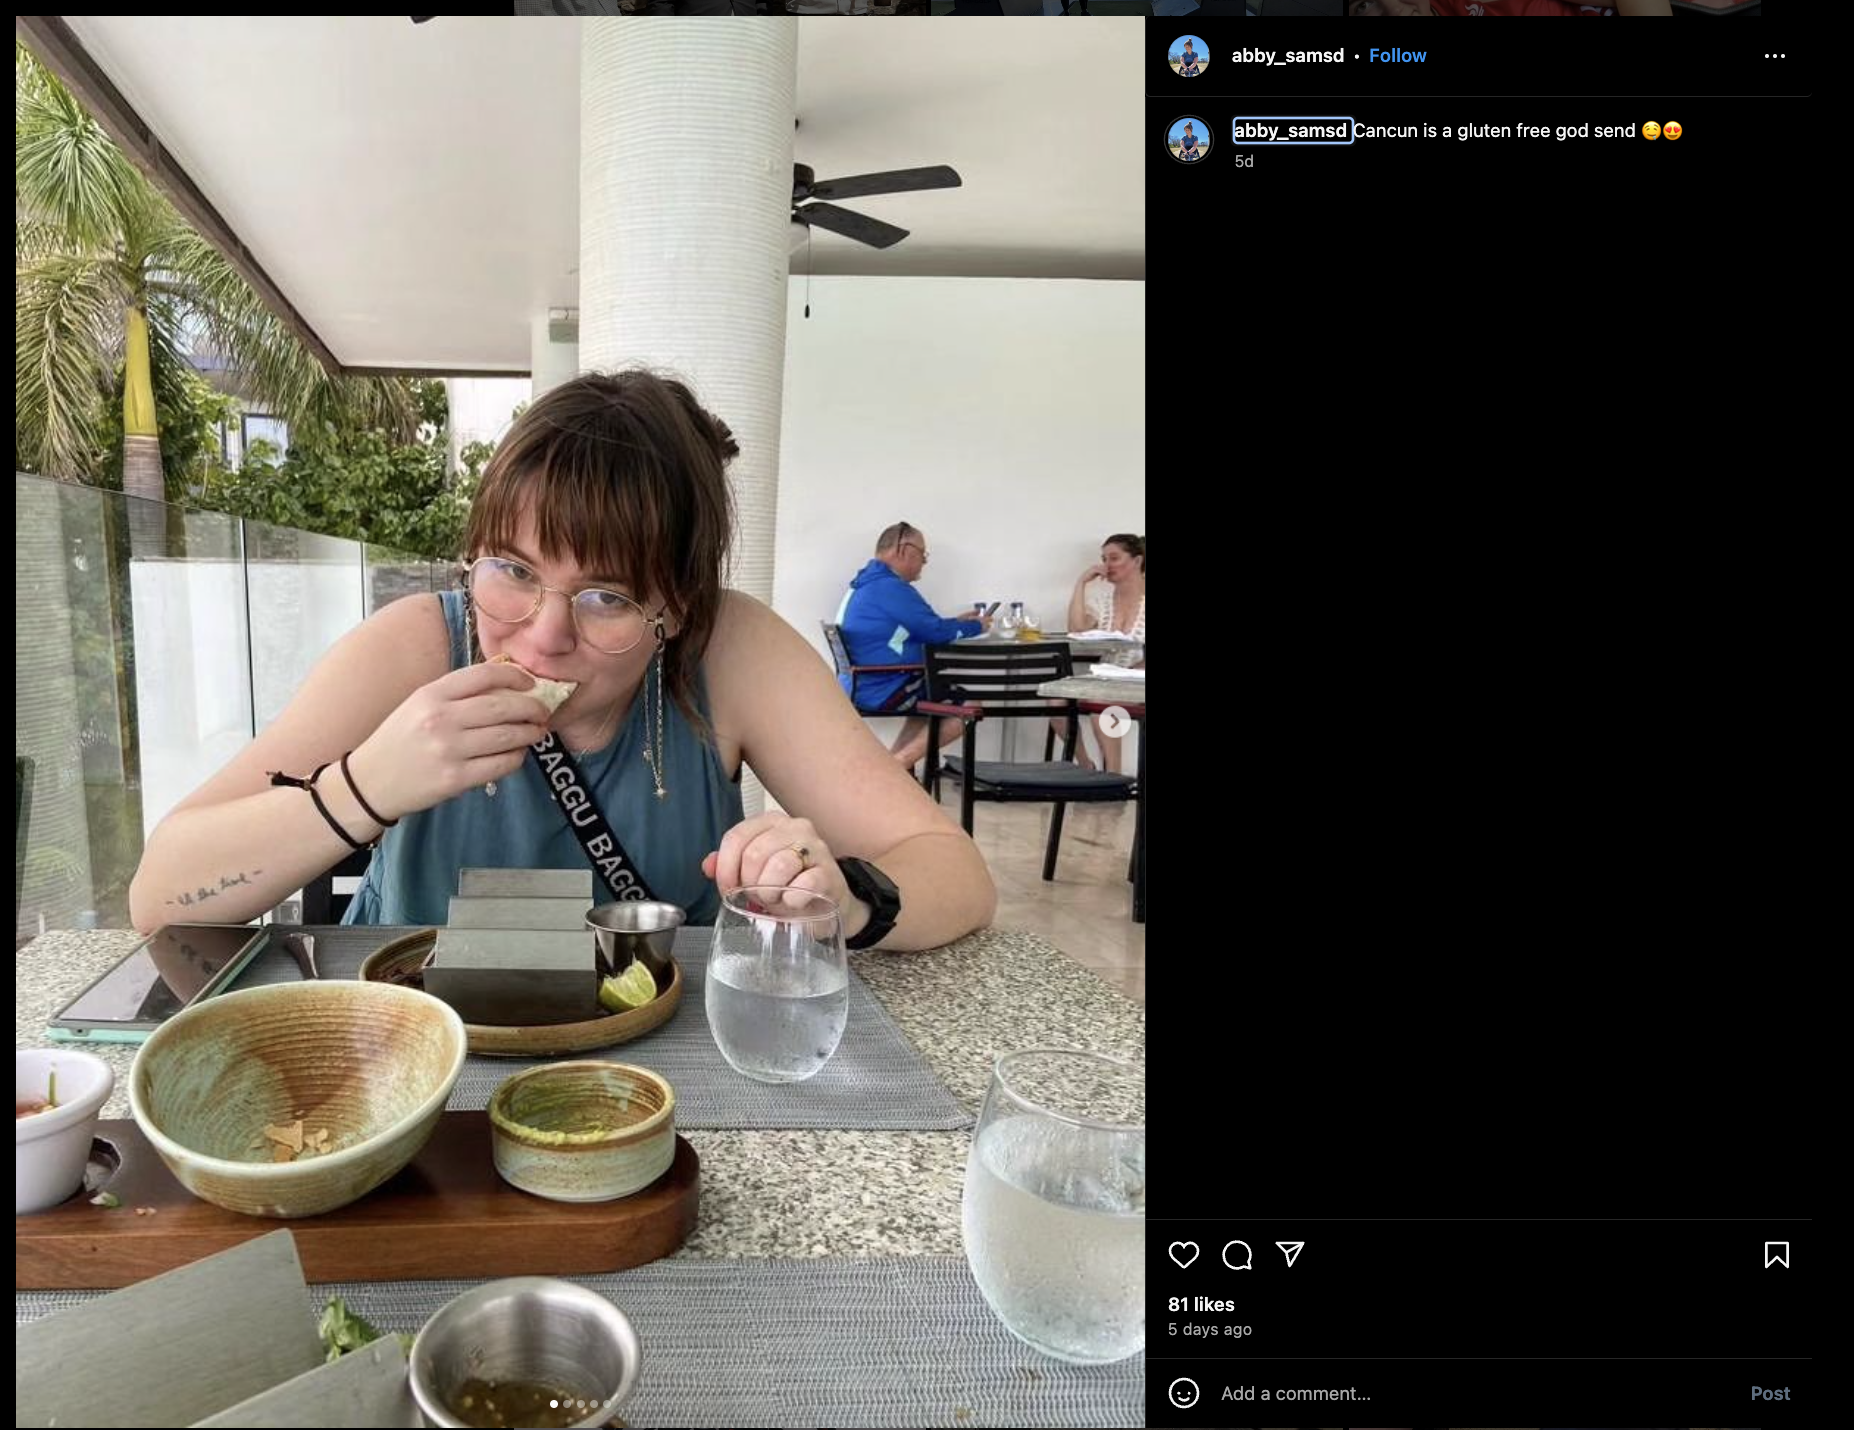Open the three-dot more options menu

(x=1774, y=56)
